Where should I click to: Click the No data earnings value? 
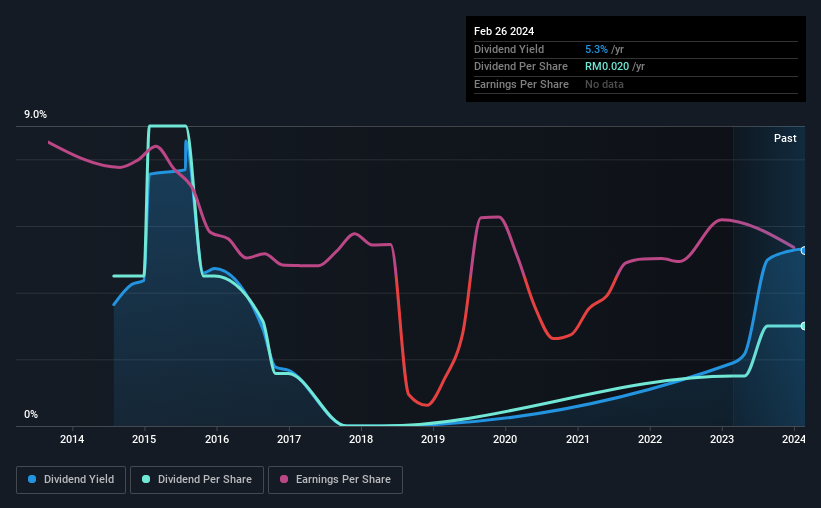[604, 84]
